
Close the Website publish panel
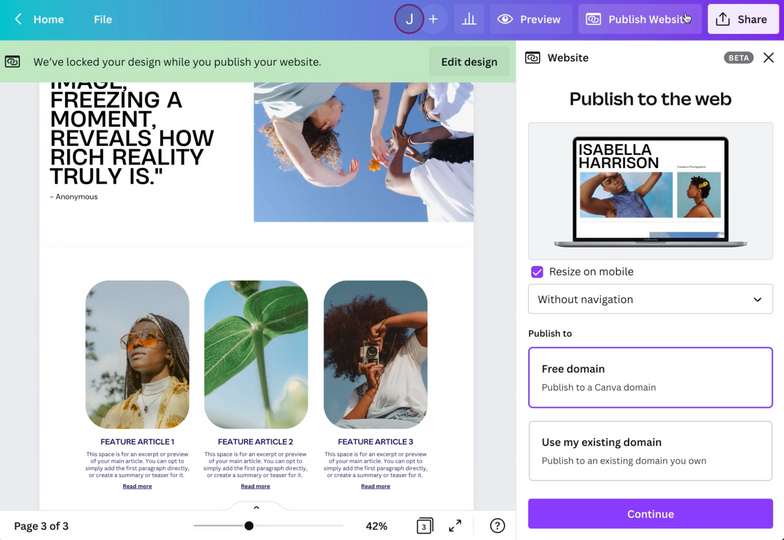point(768,58)
